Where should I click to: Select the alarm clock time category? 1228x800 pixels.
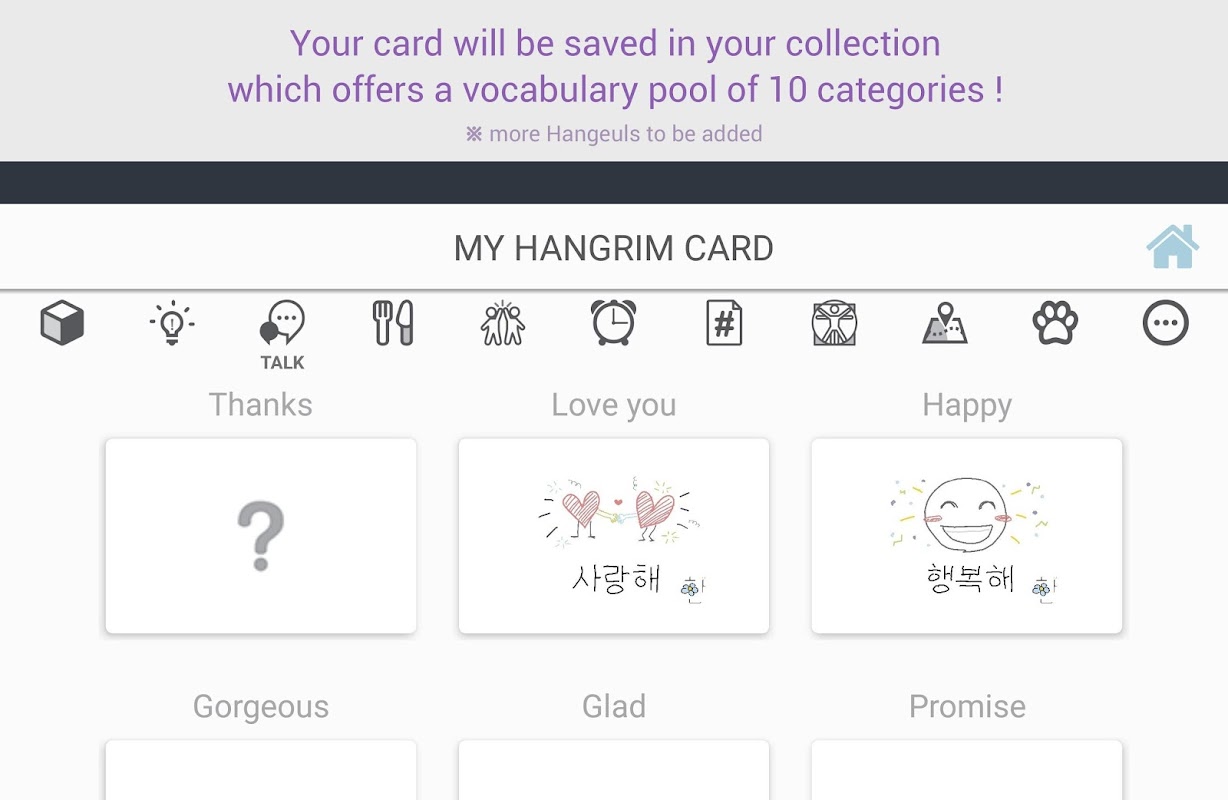[613, 324]
